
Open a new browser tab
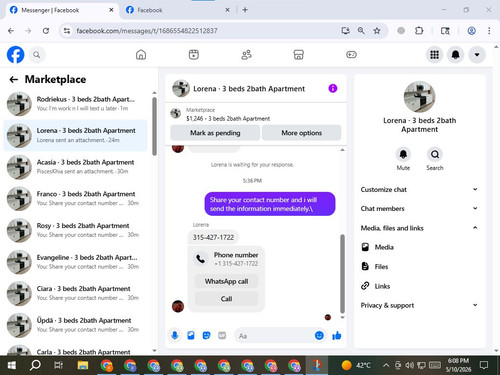[245, 10]
